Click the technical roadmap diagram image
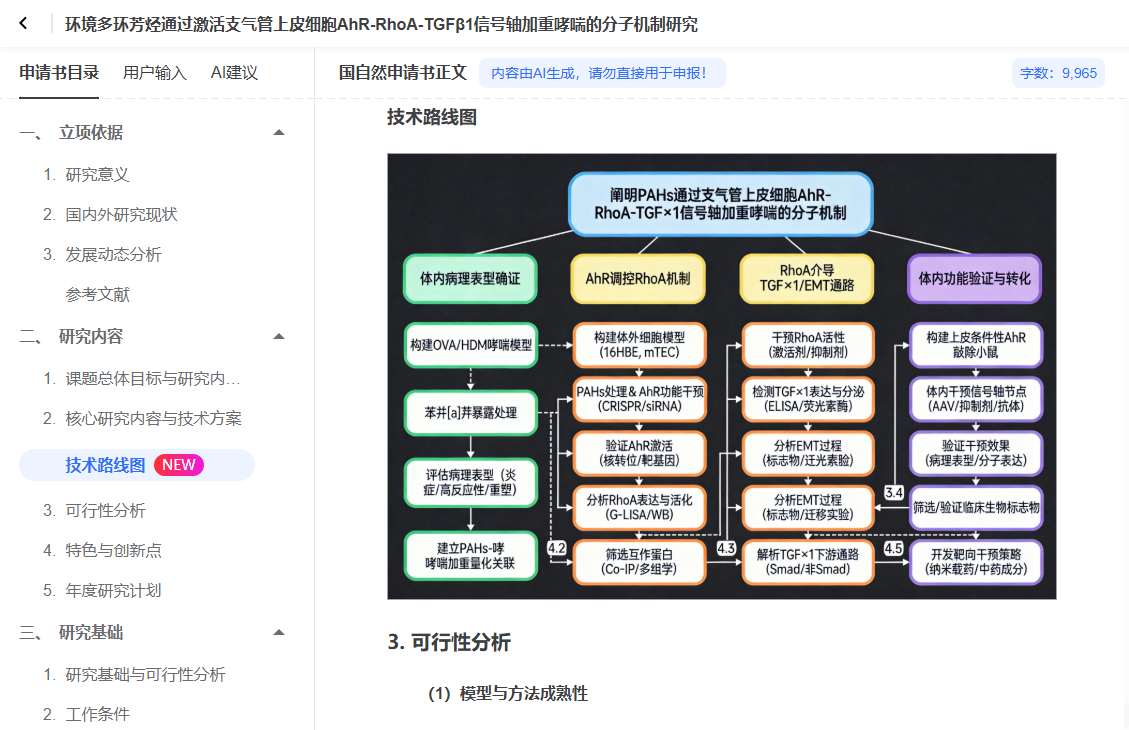 point(721,376)
